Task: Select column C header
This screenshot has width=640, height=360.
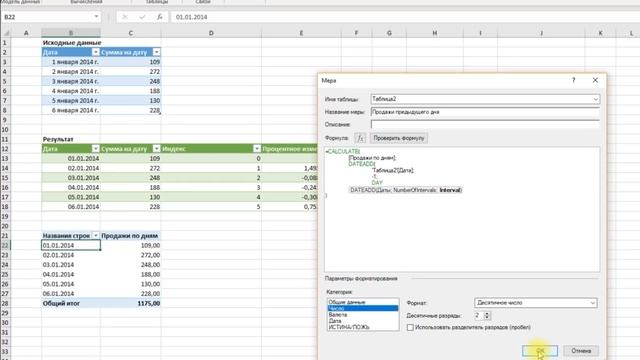Action: [x=131, y=33]
